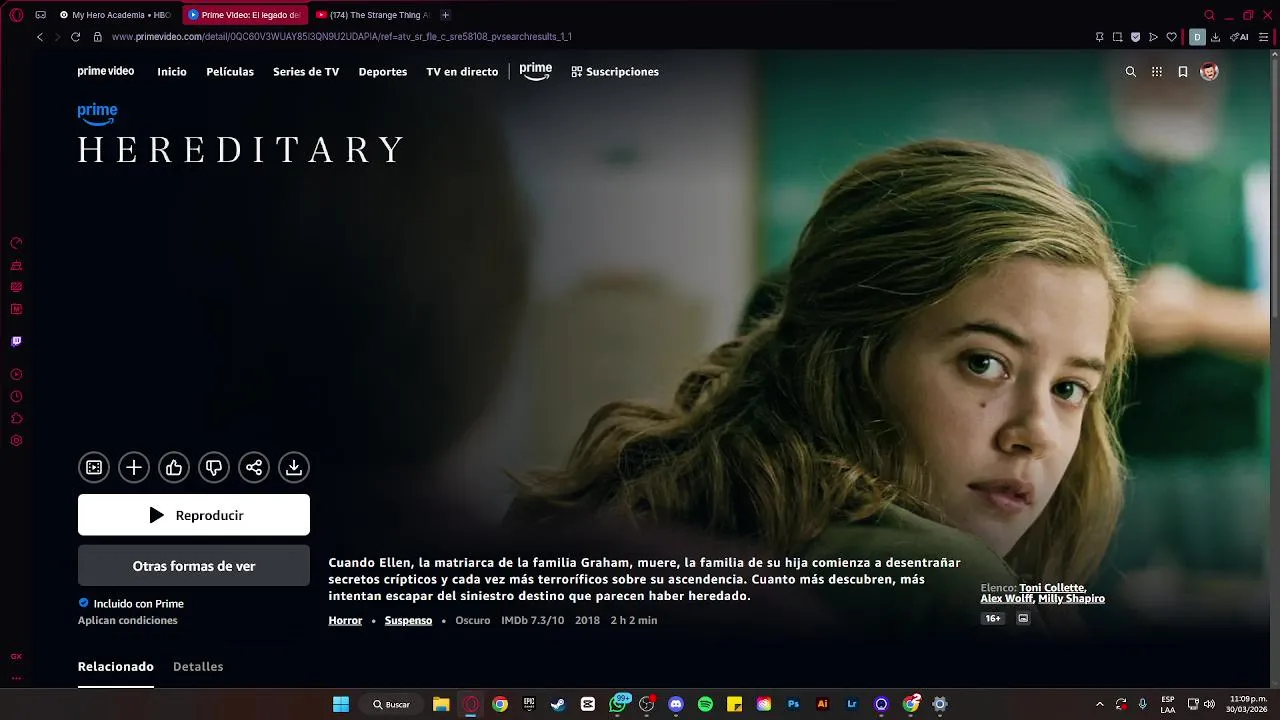Screen dimensions: 1280x720
Task: Open the taskbar clock showing 11:09 p. m.
Action: pos(1248,704)
